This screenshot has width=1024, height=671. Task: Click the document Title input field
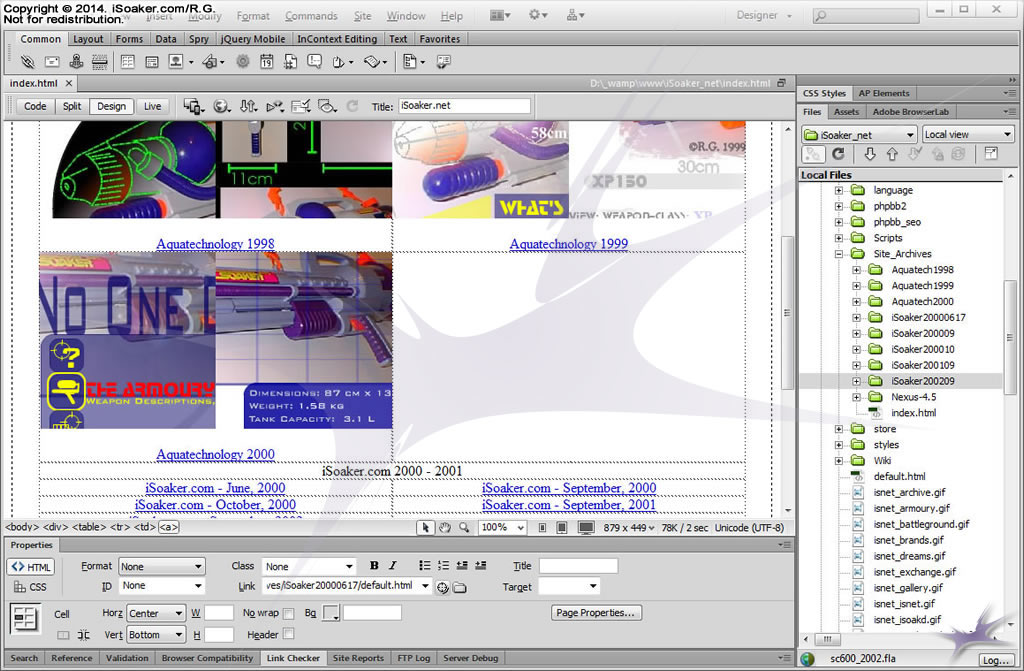point(464,106)
